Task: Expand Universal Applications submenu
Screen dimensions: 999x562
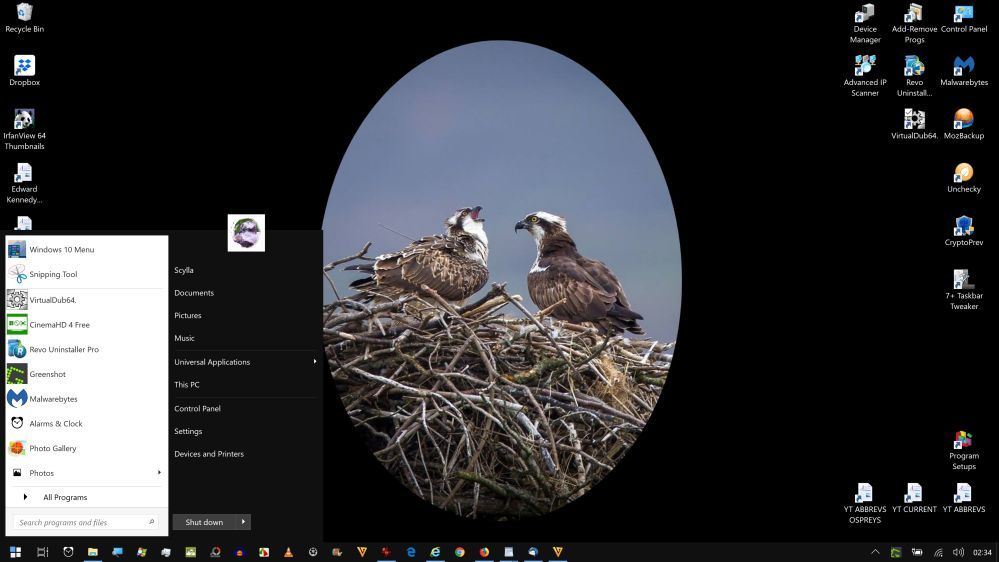Action: pyautogui.click(x=245, y=362)
